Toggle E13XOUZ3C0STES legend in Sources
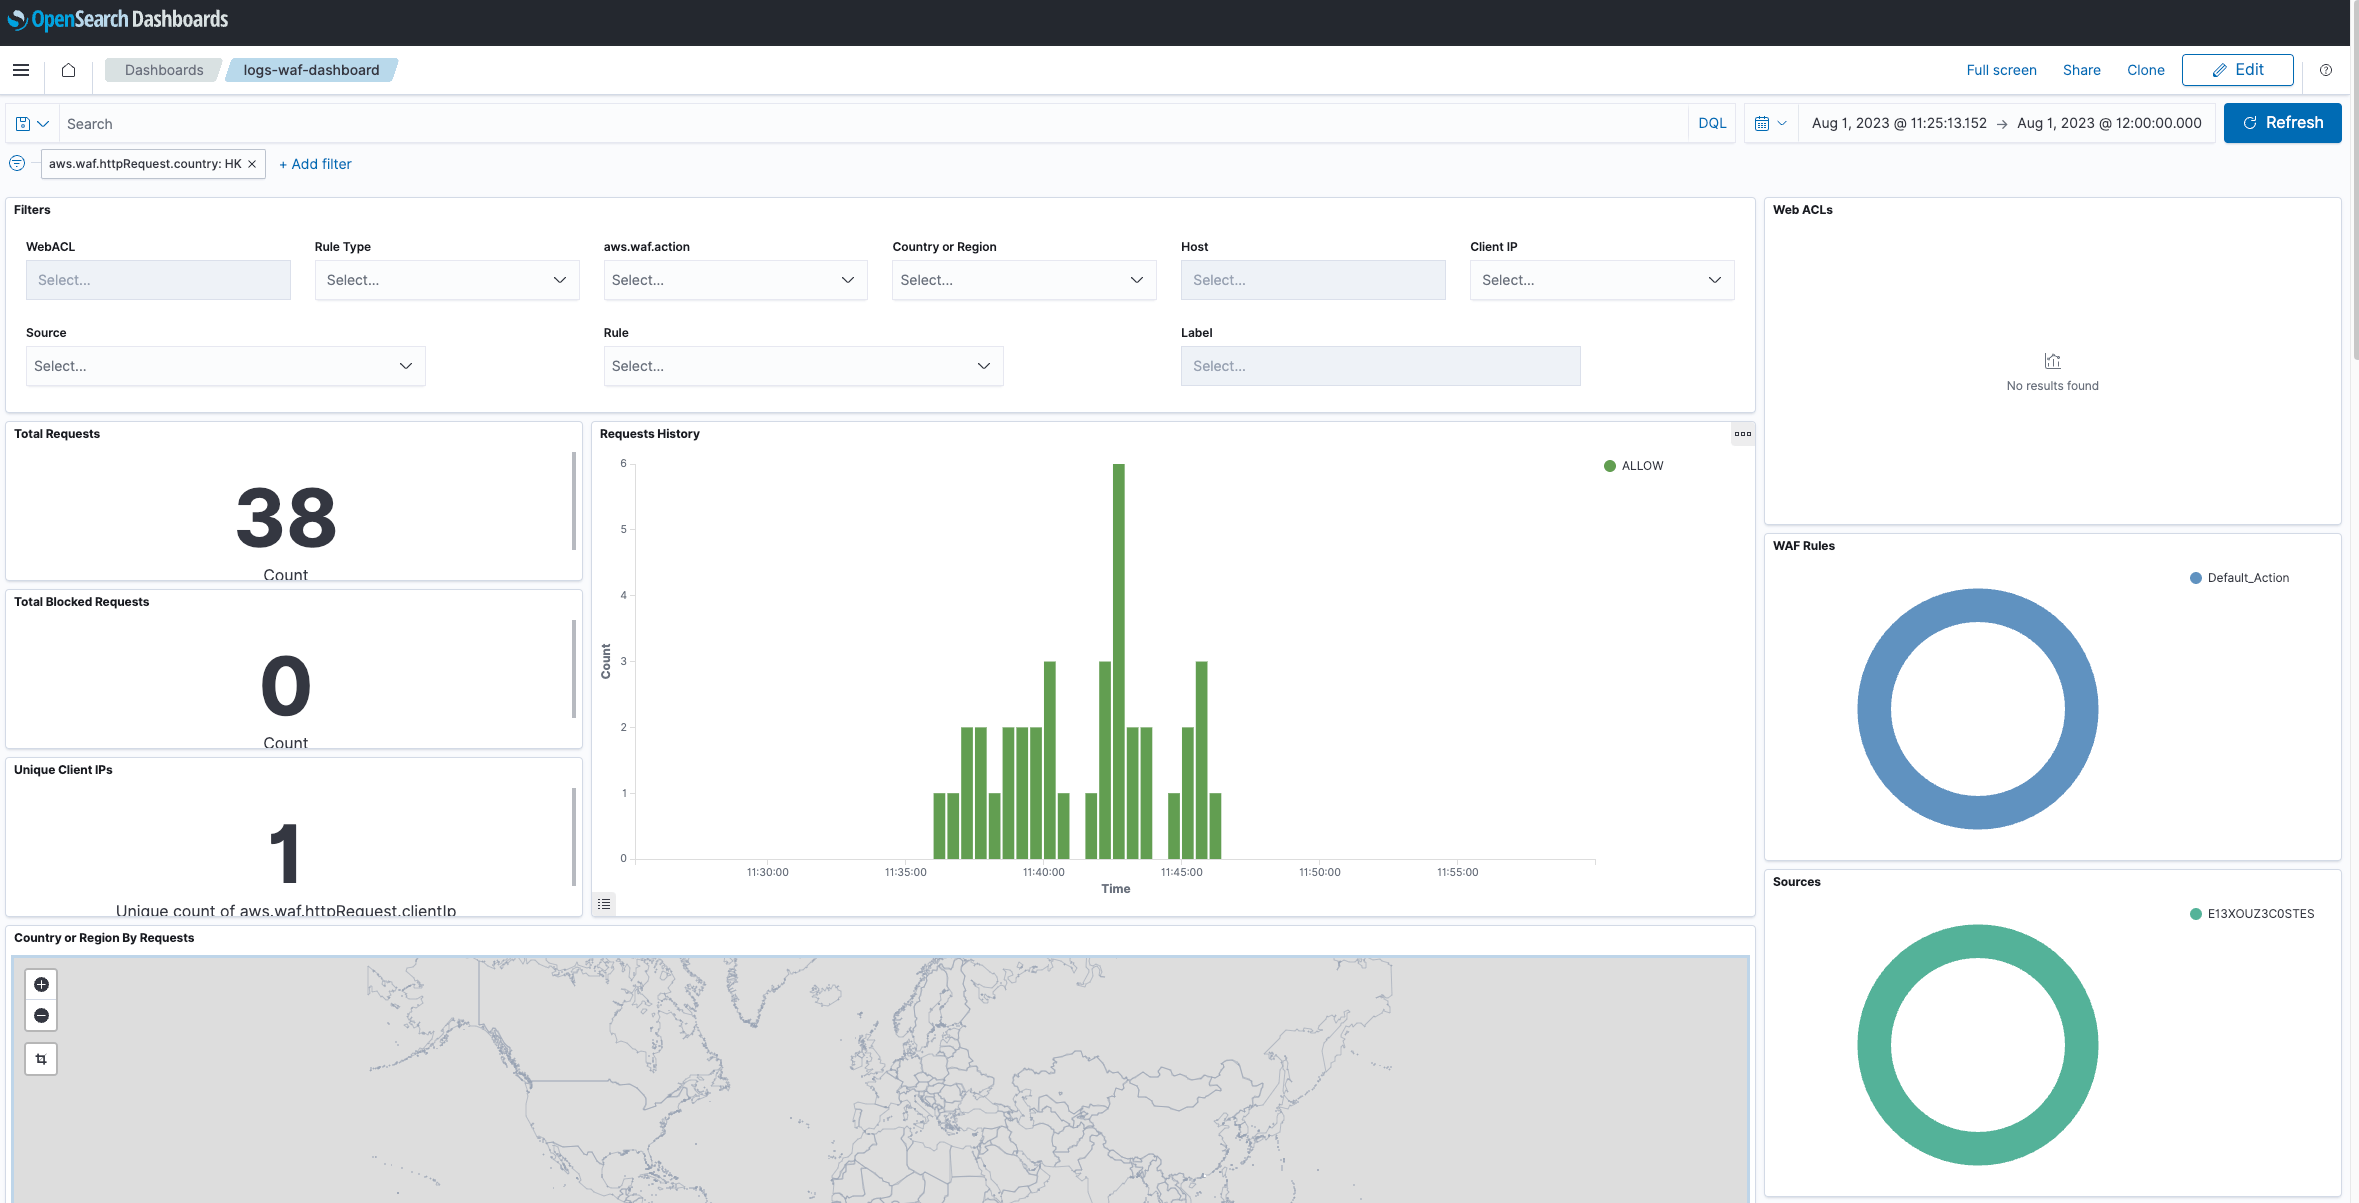Viewport: 2359px width, 1203px height. pos(2259,914)
